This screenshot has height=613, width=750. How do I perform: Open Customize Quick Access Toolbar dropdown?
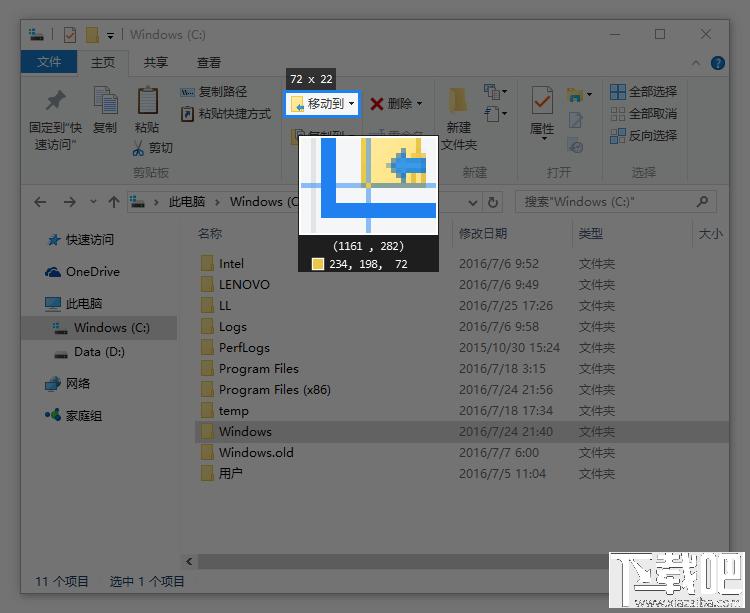(x=110, y=35)
